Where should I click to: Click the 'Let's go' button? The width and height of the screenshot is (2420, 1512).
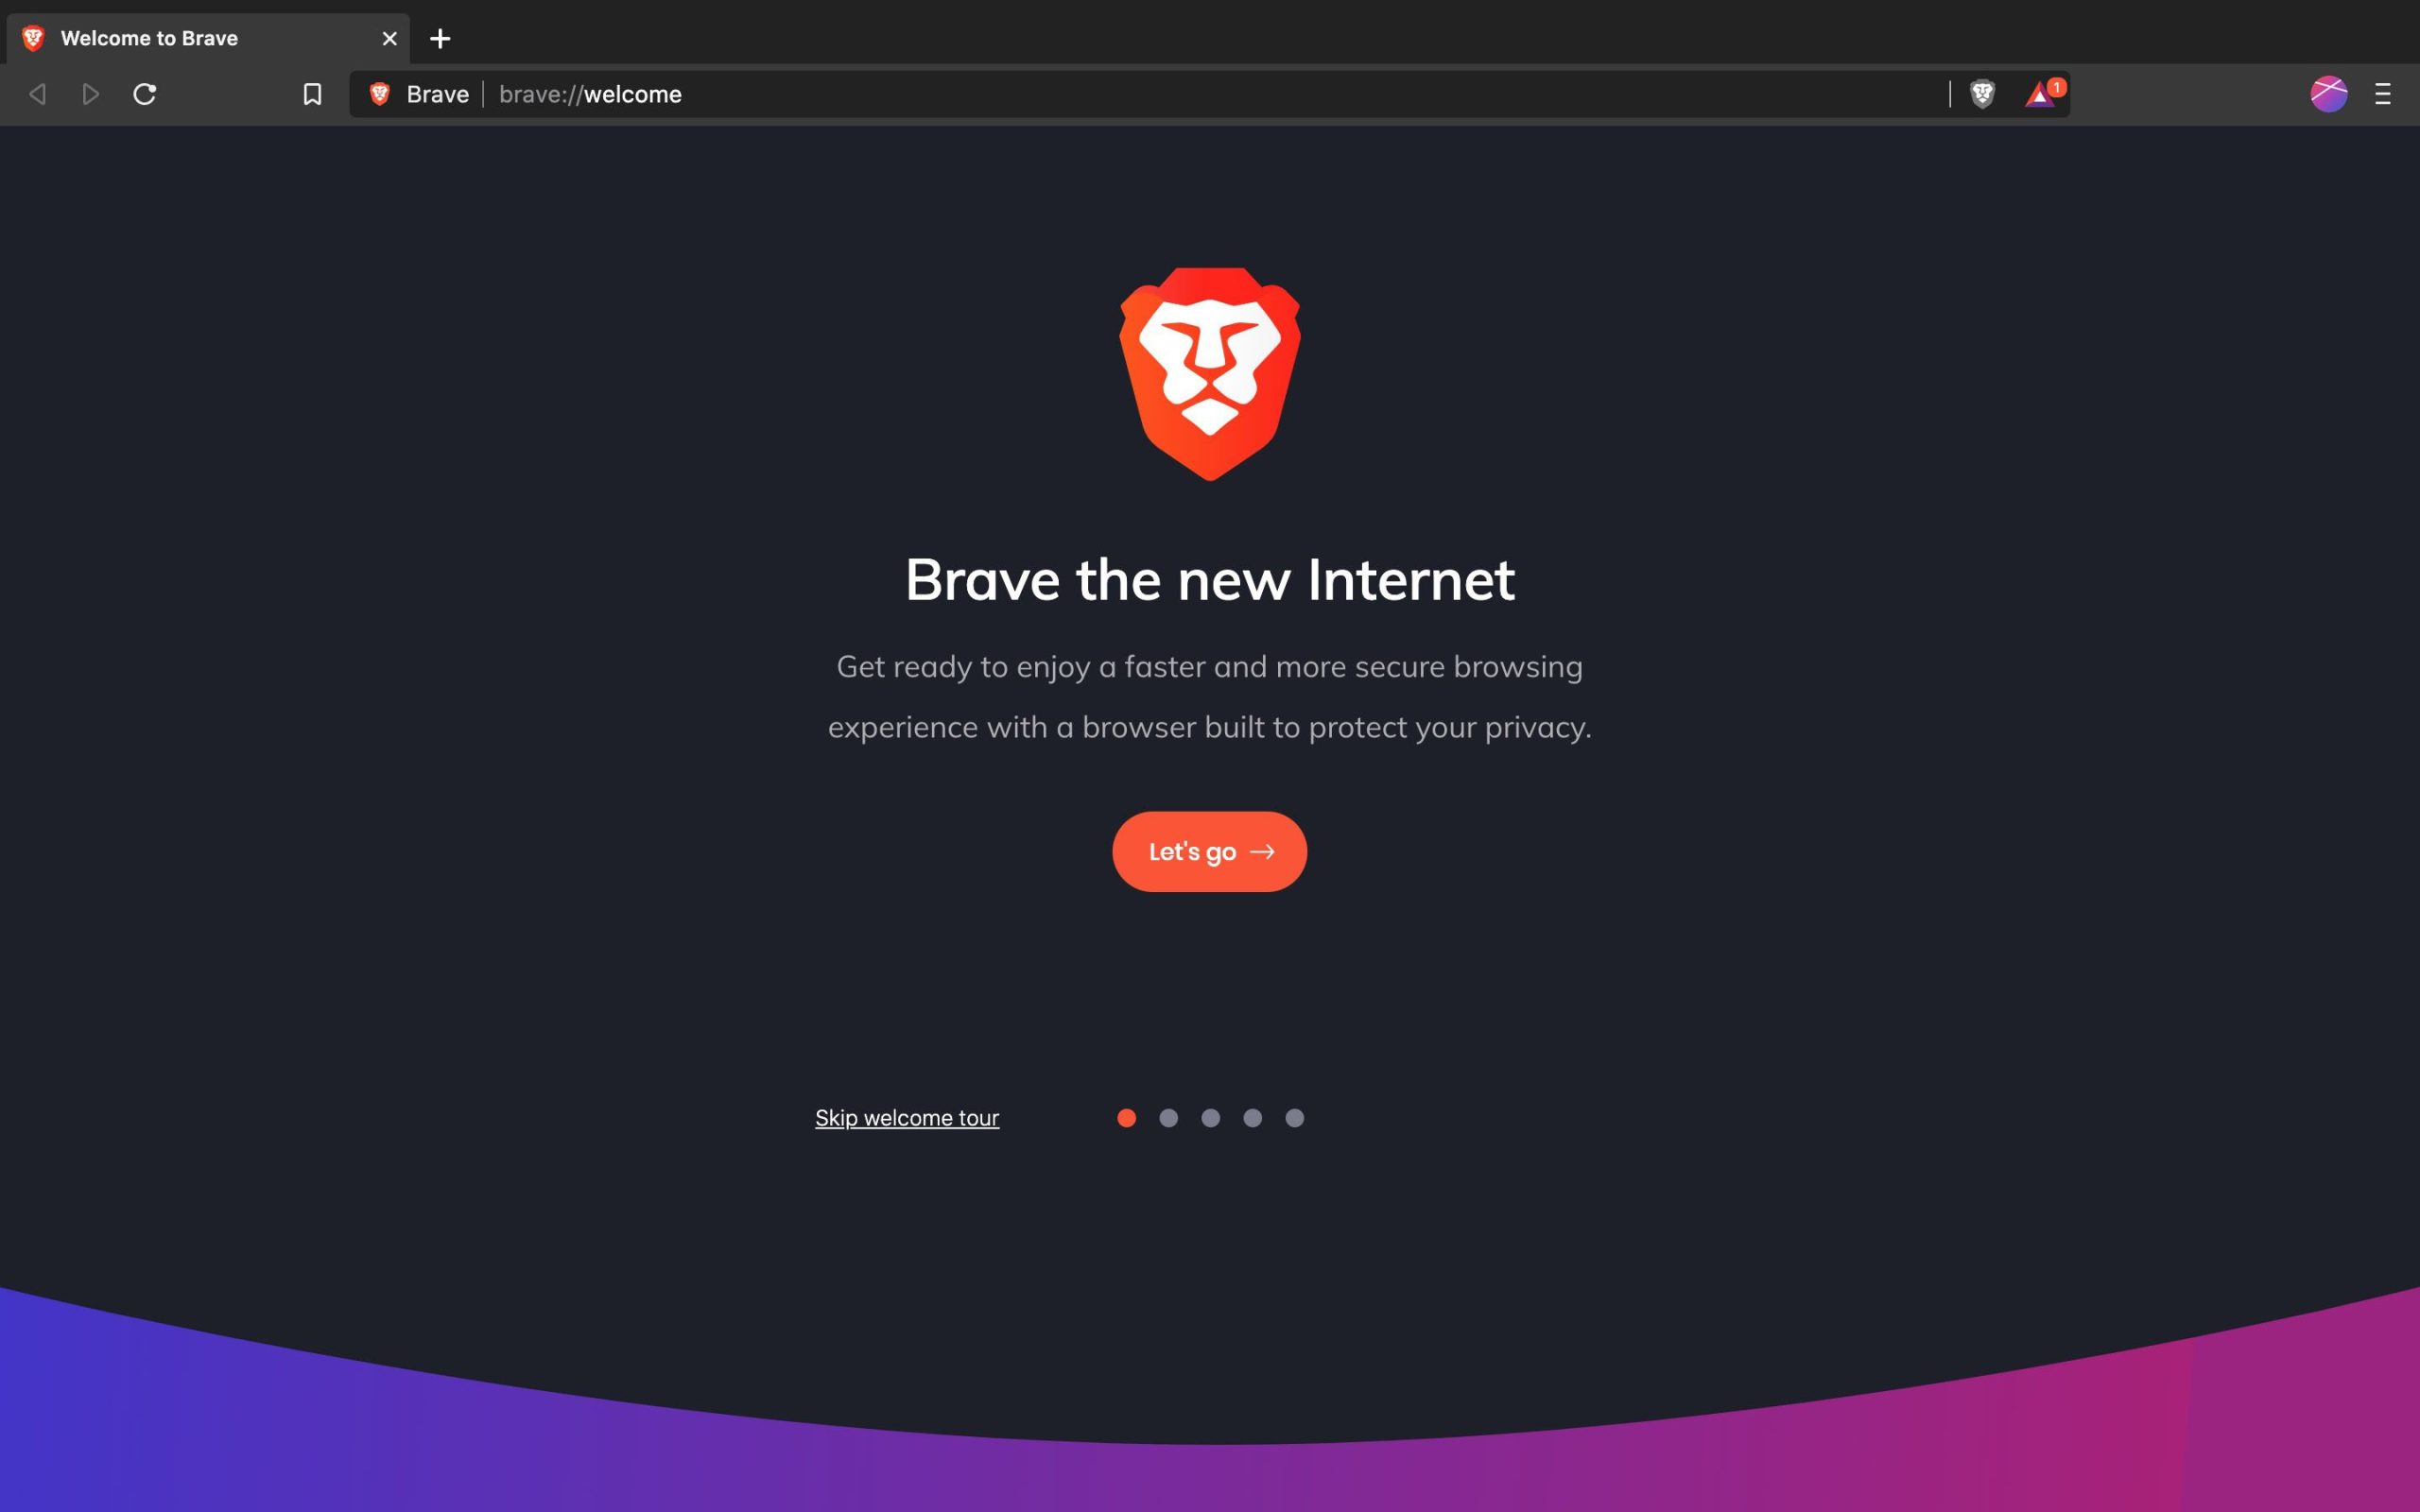[1209, 850]
